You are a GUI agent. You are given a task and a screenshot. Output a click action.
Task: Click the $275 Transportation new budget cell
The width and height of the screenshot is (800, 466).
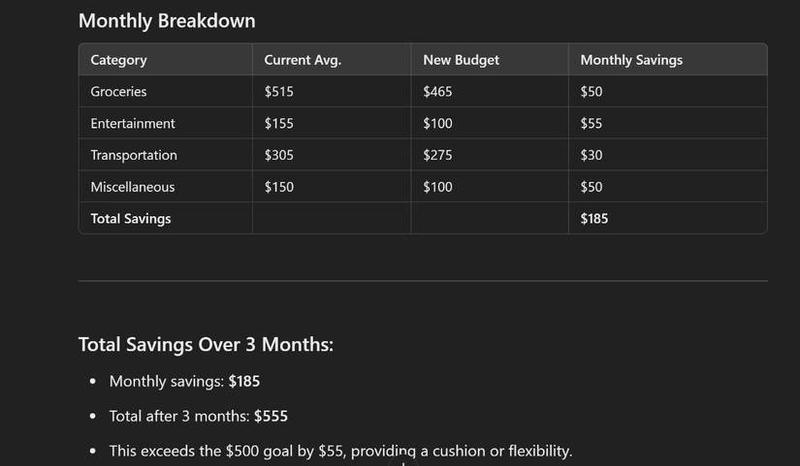point(438,156)
